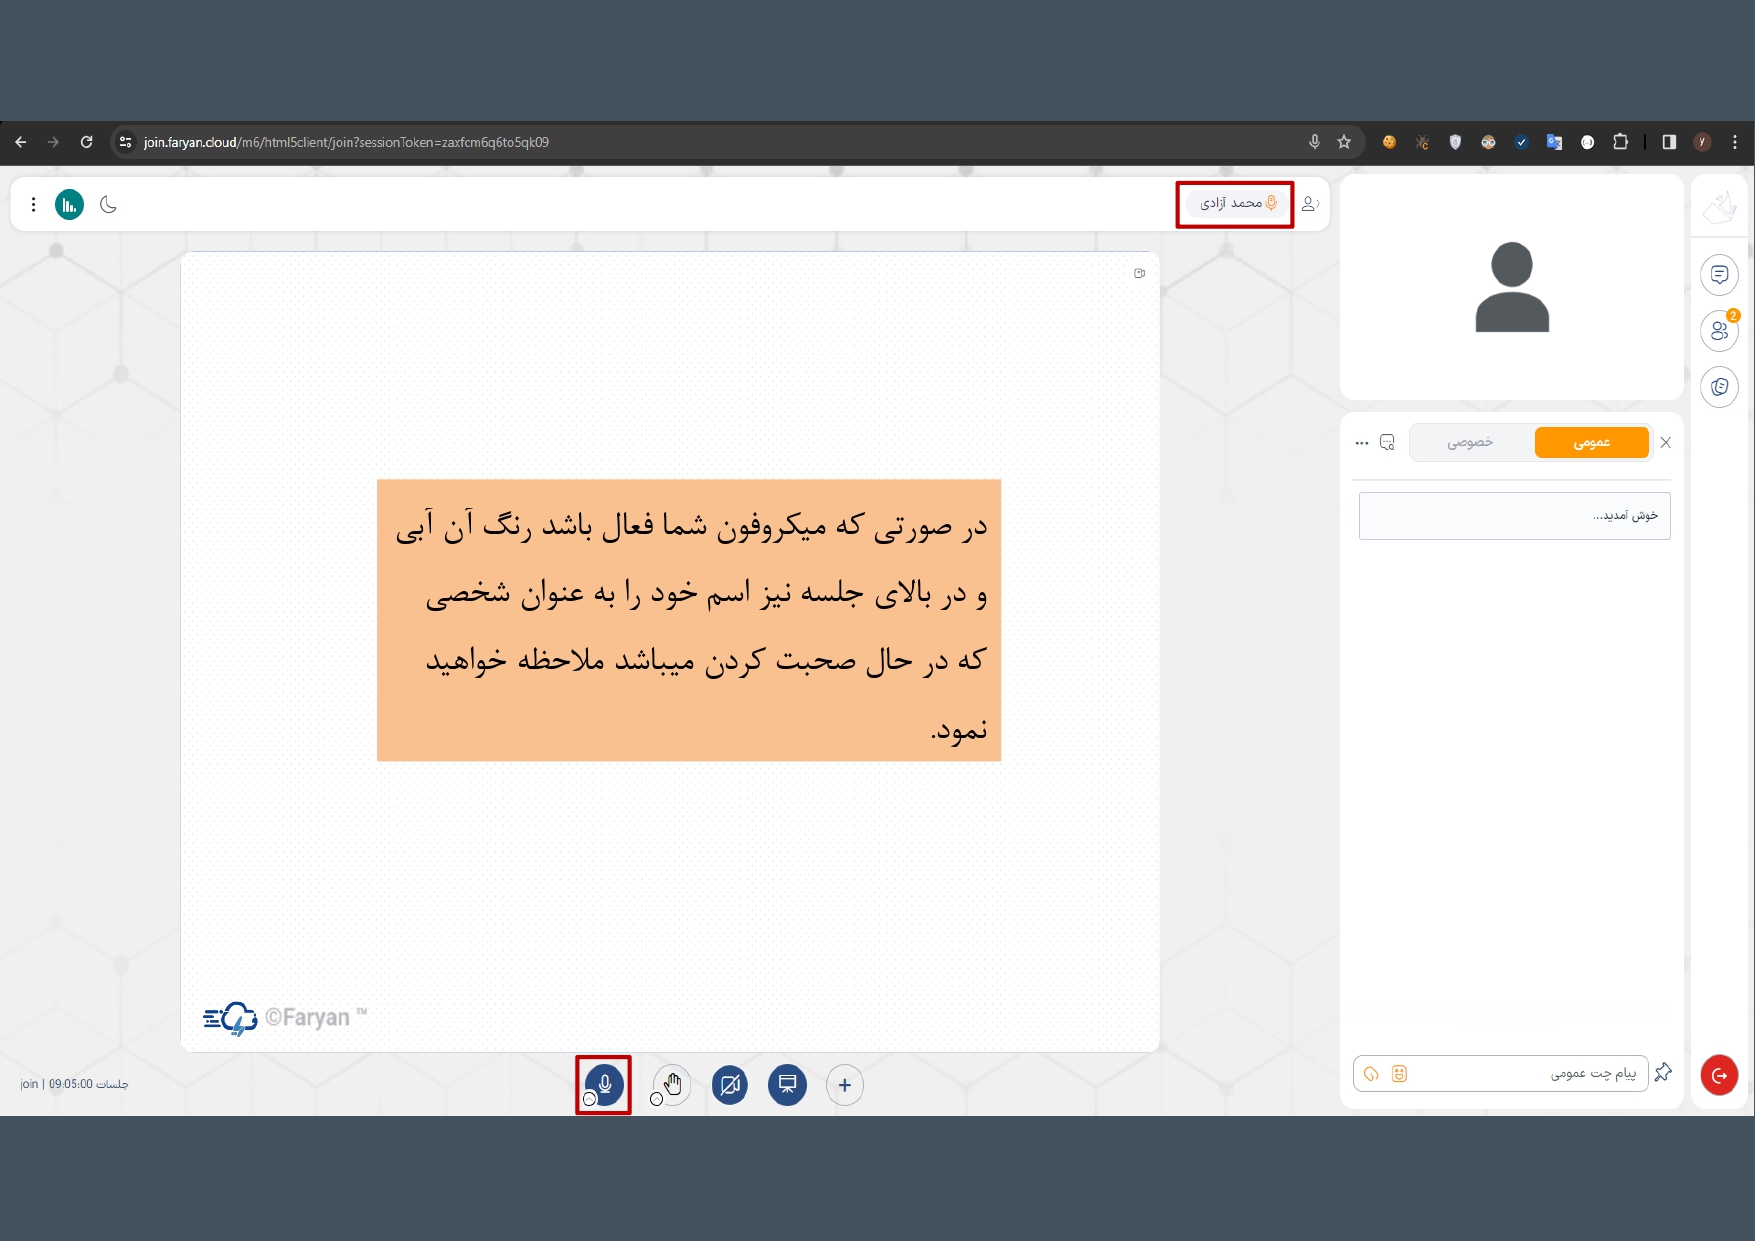Toggle the microphone mute button
This screenshot has height=1241, width=1755.
(605, 1083)
